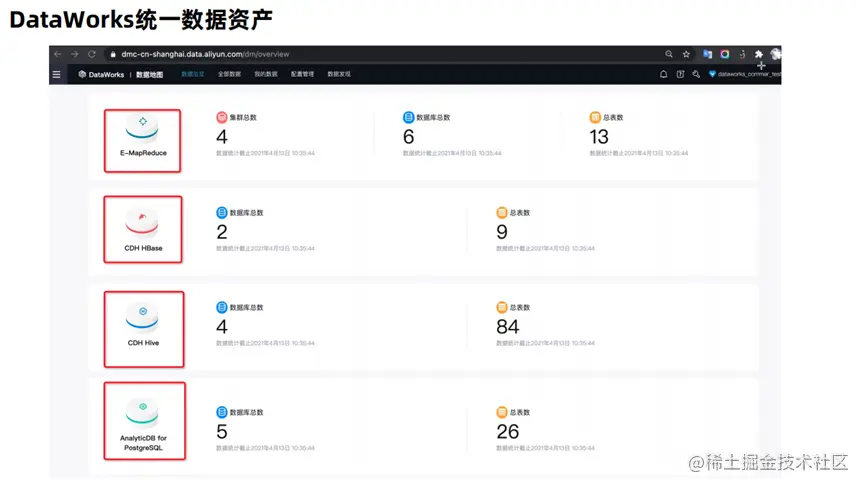Select the CDH HBase engine icon
The width and height of the screenshot is (865, 489).
(142, 222)
